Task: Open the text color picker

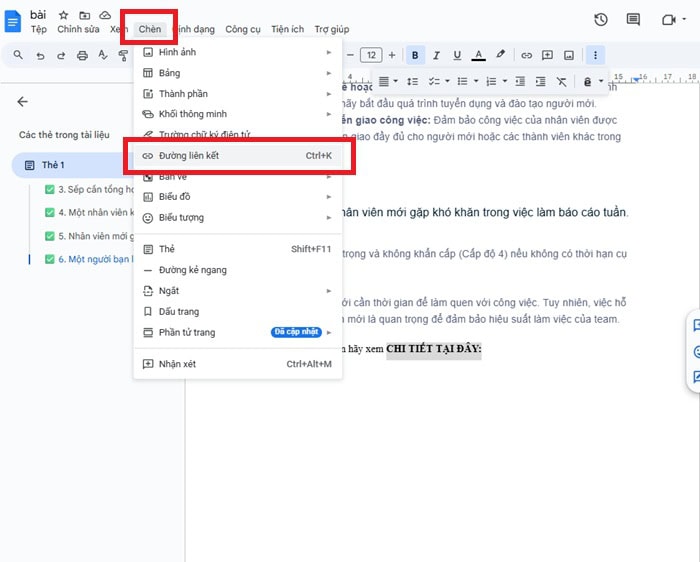Action: [479, 55]
